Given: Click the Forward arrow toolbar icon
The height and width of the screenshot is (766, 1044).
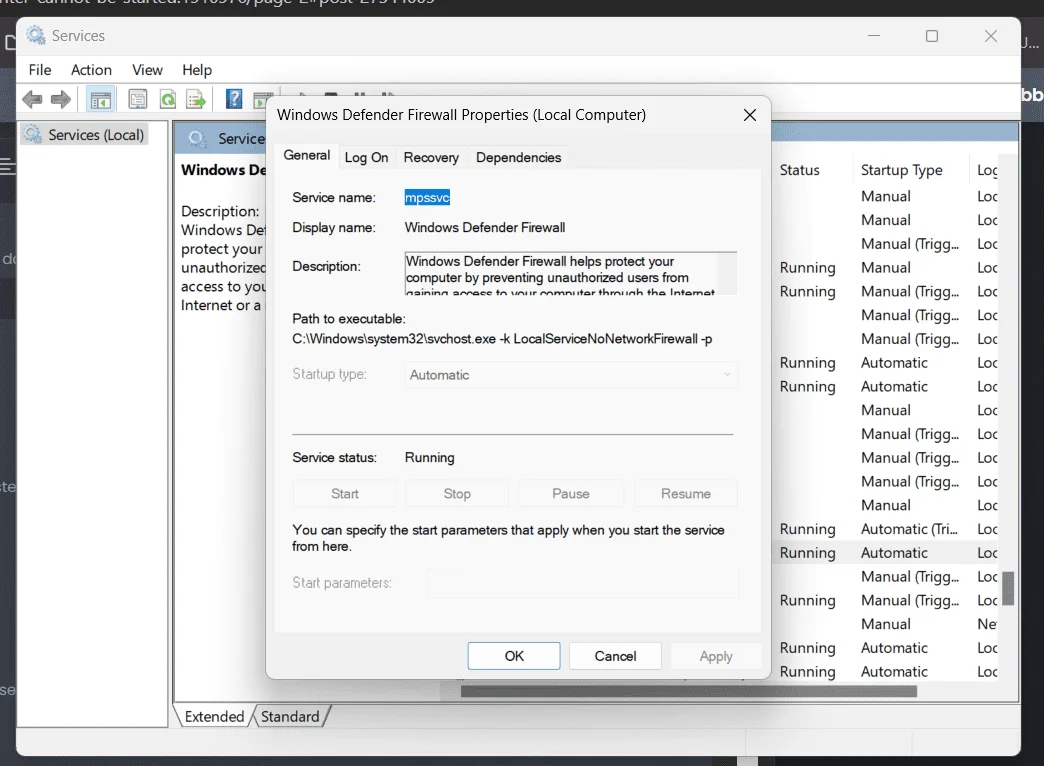Looking at the screenshot, I should pyautogui.click(x=61, y=100).
